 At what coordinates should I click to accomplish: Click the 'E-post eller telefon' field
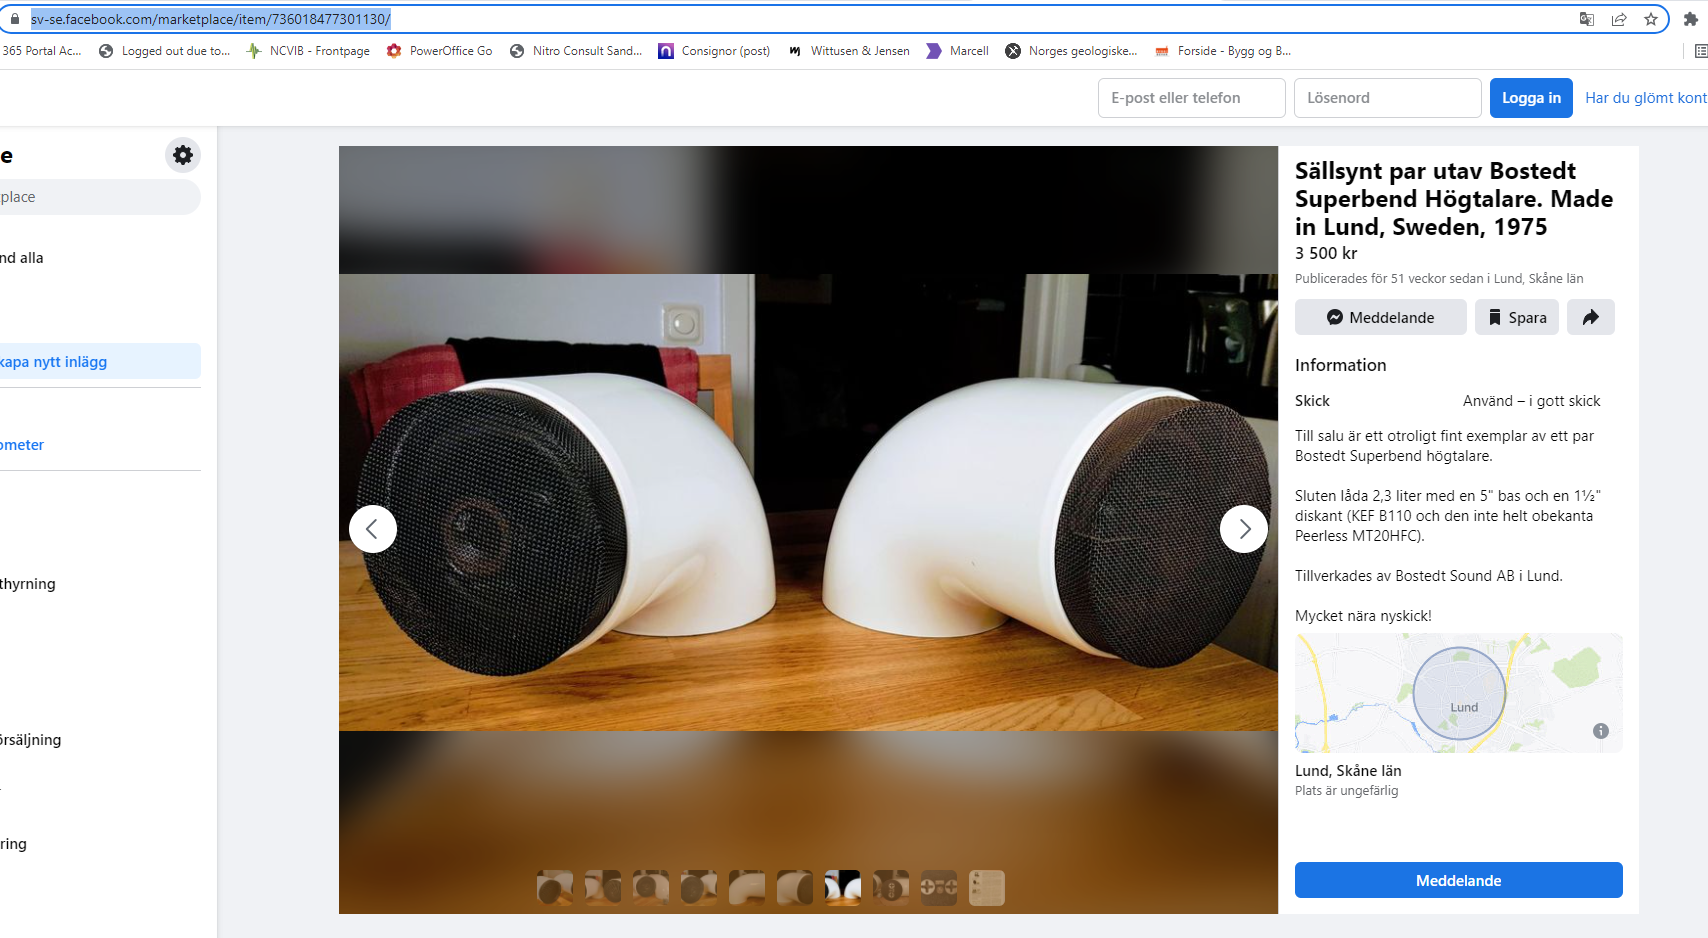click(x=1192, y=98)
